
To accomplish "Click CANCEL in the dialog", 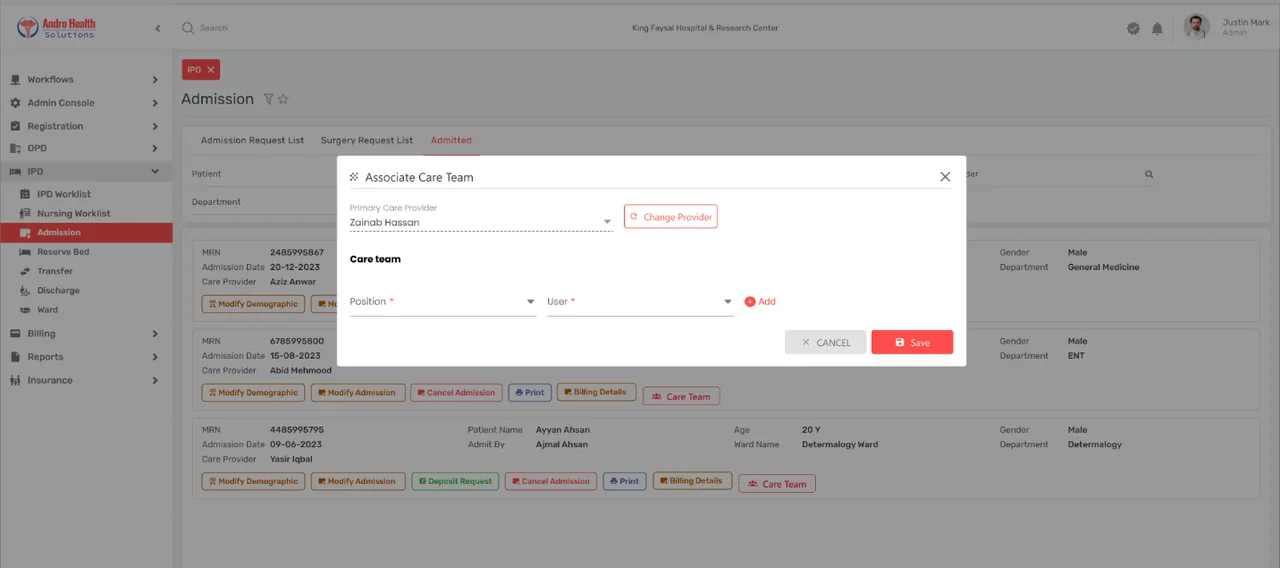I will coord(825,342).
